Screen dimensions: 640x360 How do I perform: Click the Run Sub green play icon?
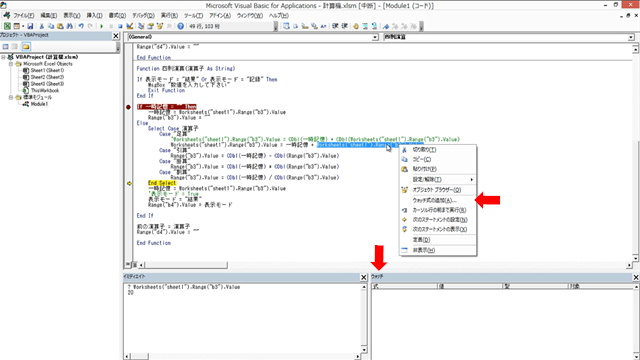(x=101, y=26)
